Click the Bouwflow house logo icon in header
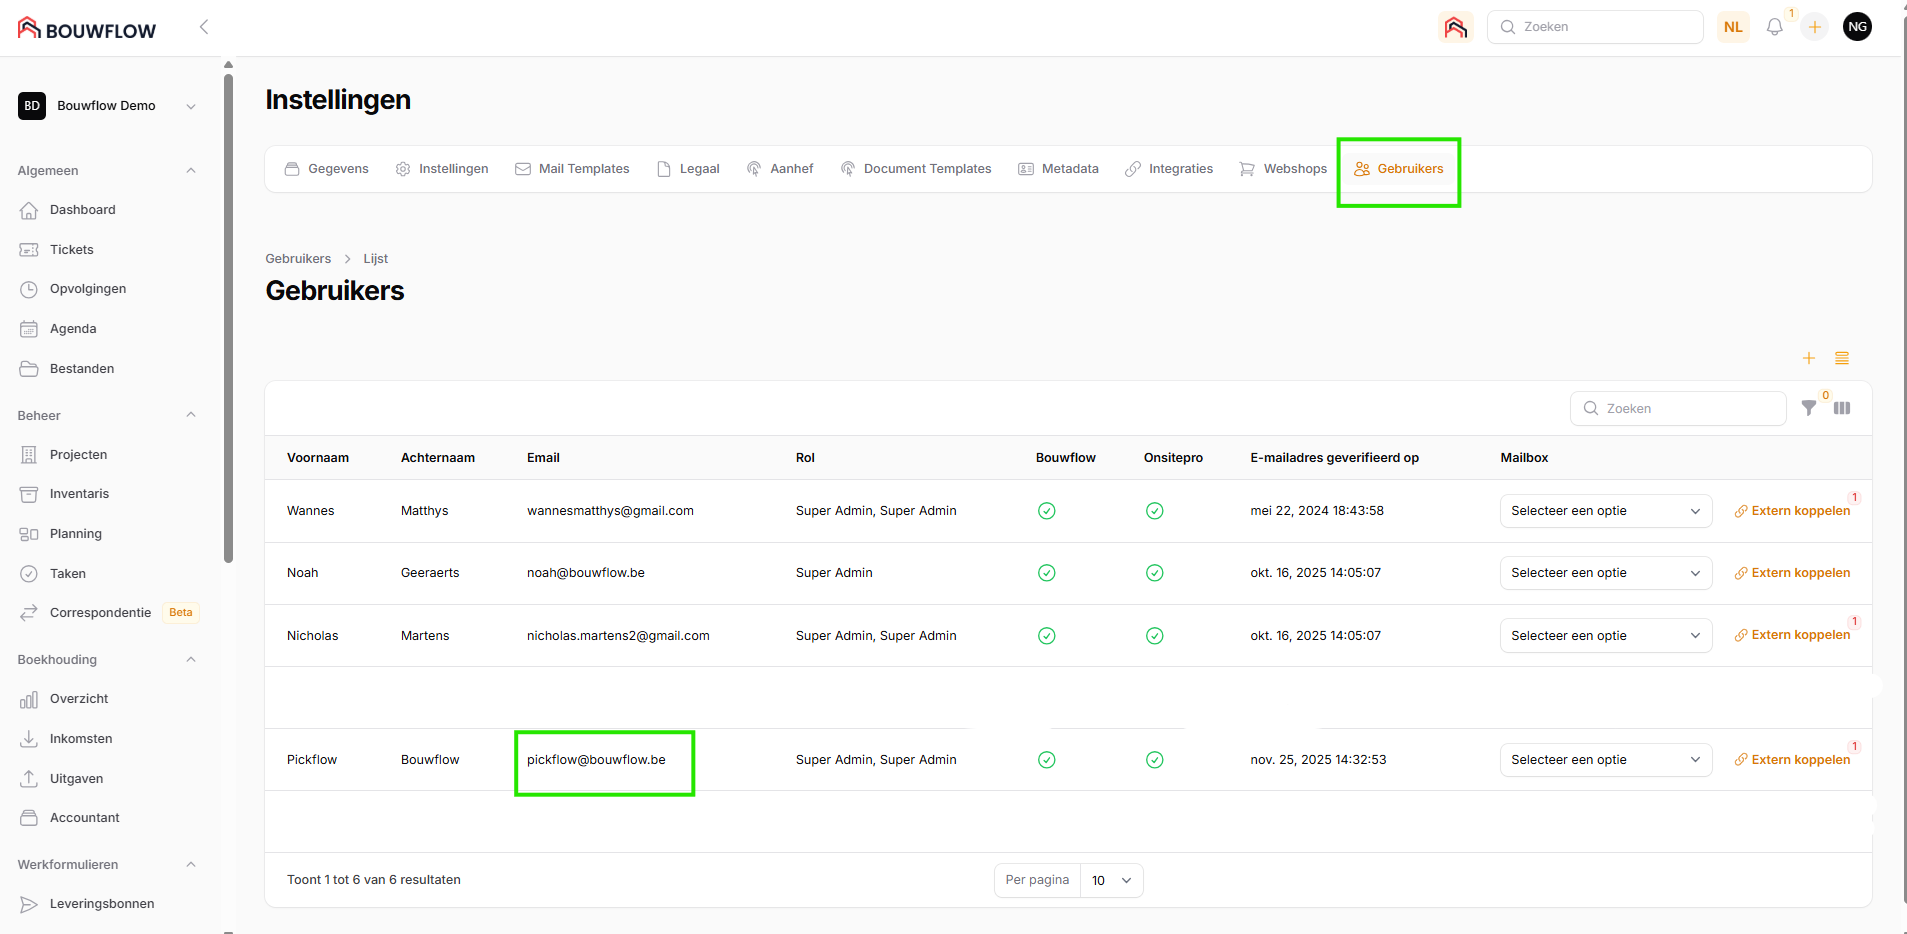Screen dimensions: 1907x934 point(1455,27)
